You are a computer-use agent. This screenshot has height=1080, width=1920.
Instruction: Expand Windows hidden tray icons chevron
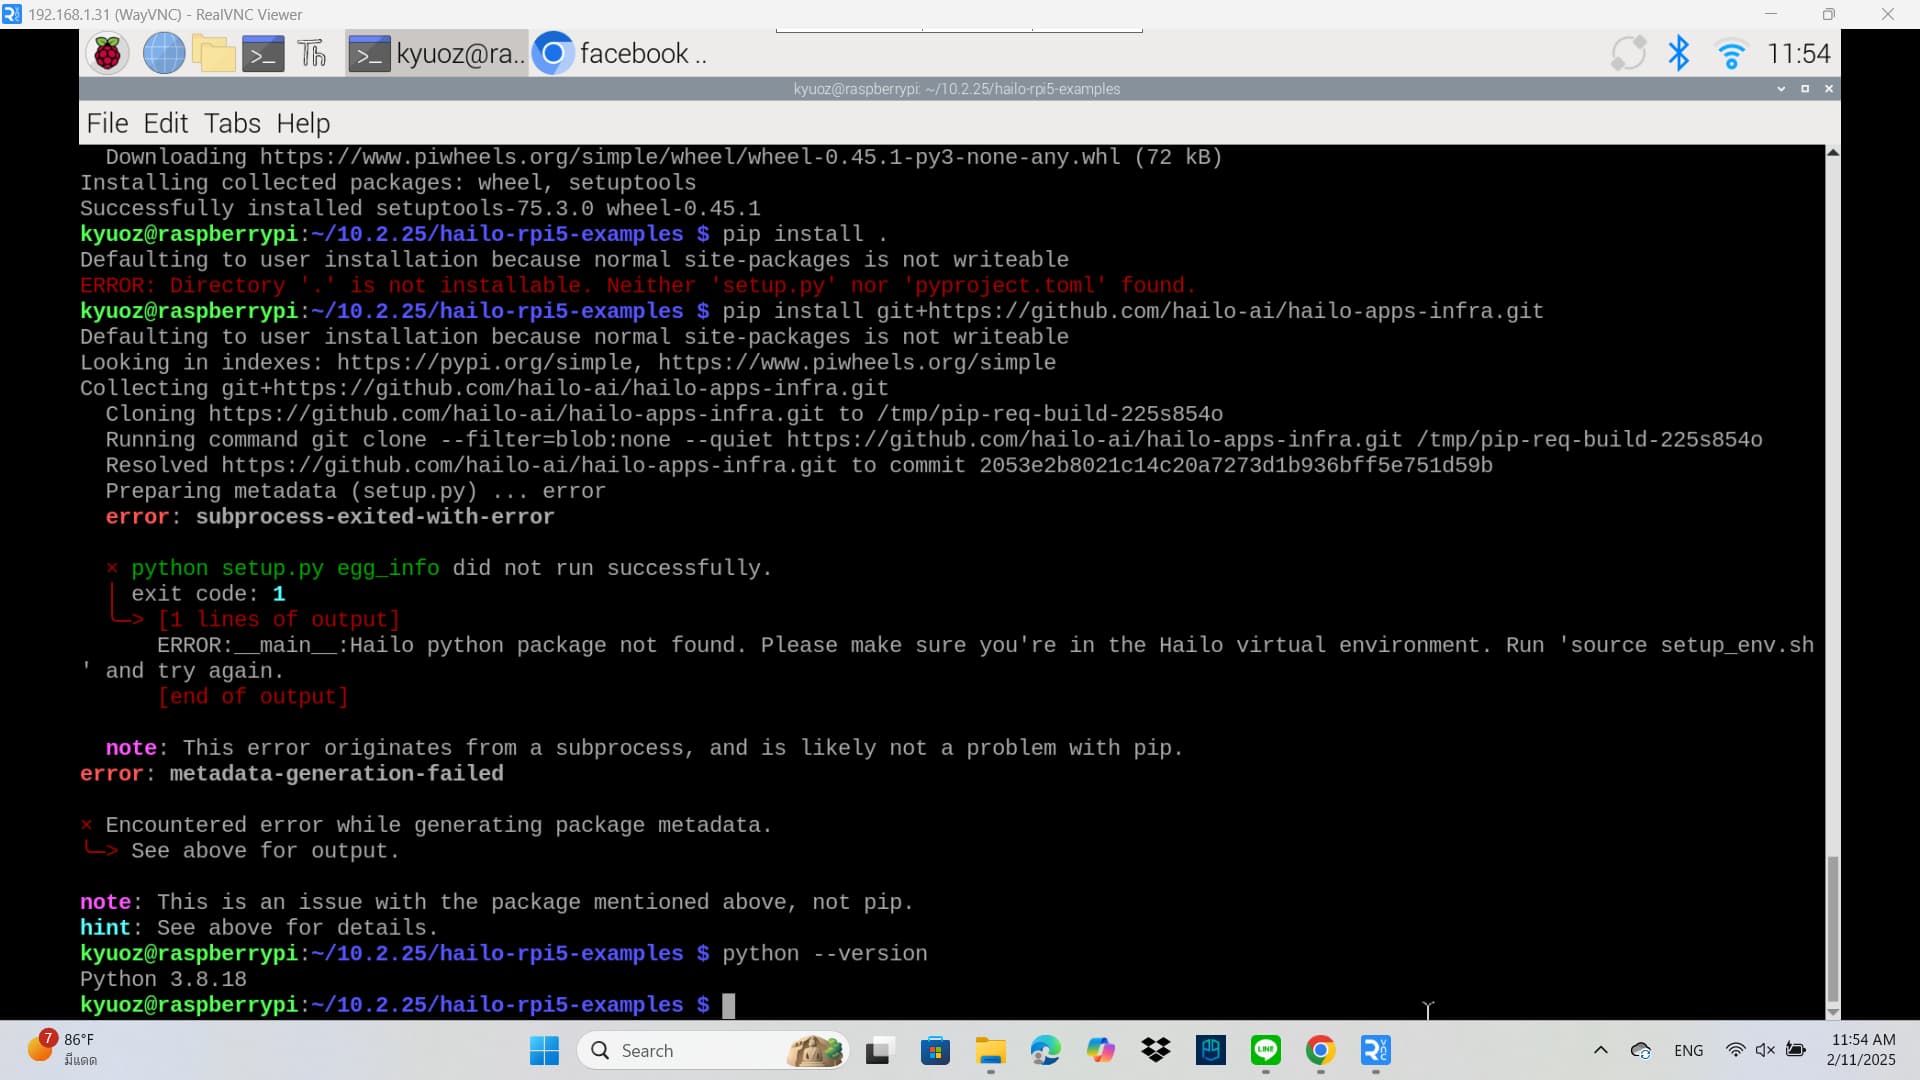[1600, 1050]
